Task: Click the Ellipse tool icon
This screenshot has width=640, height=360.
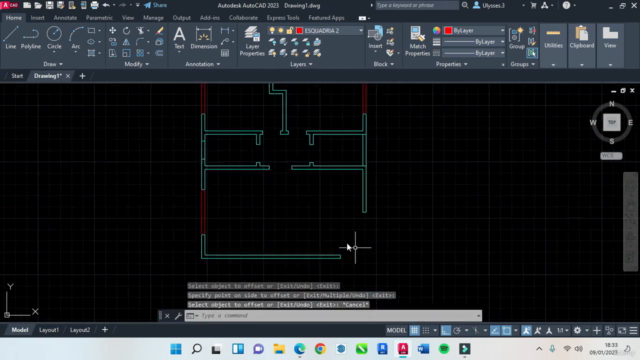Action: (91, 42)
